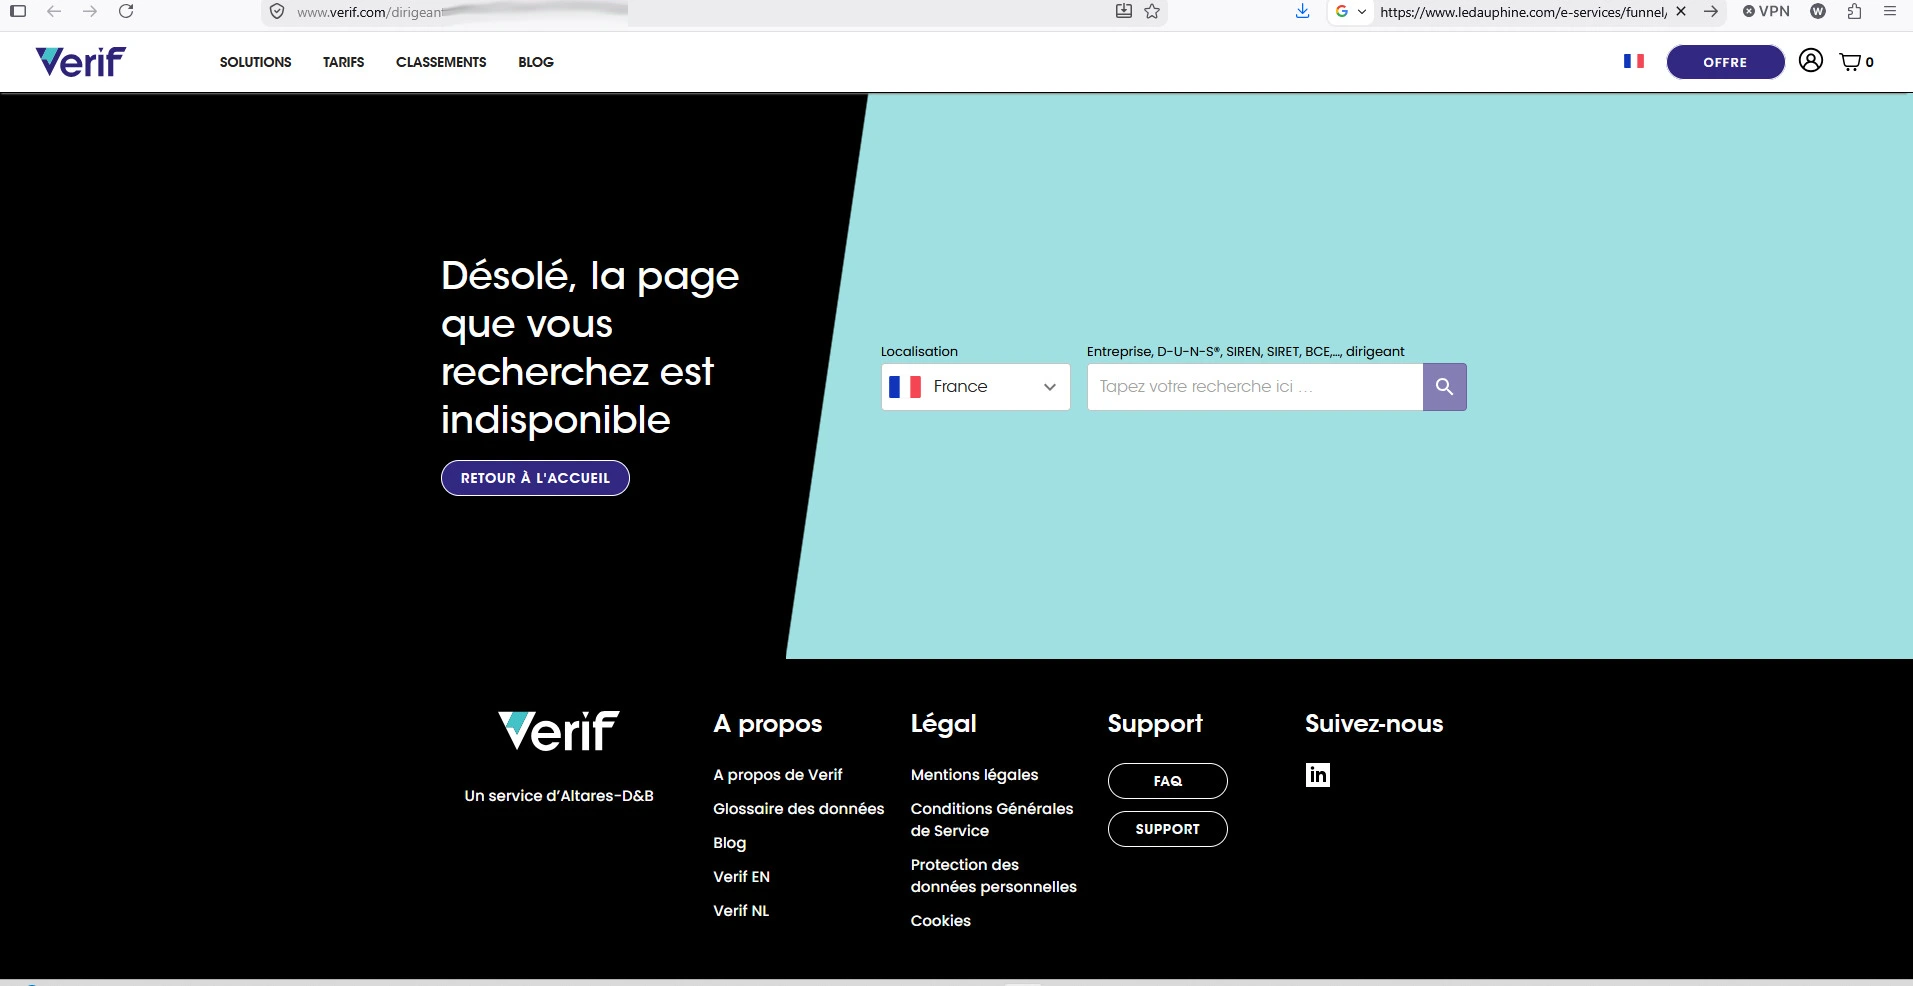Open the SOLUTIONS menu
Screen dimensions: 1913x986
point(256,62)
